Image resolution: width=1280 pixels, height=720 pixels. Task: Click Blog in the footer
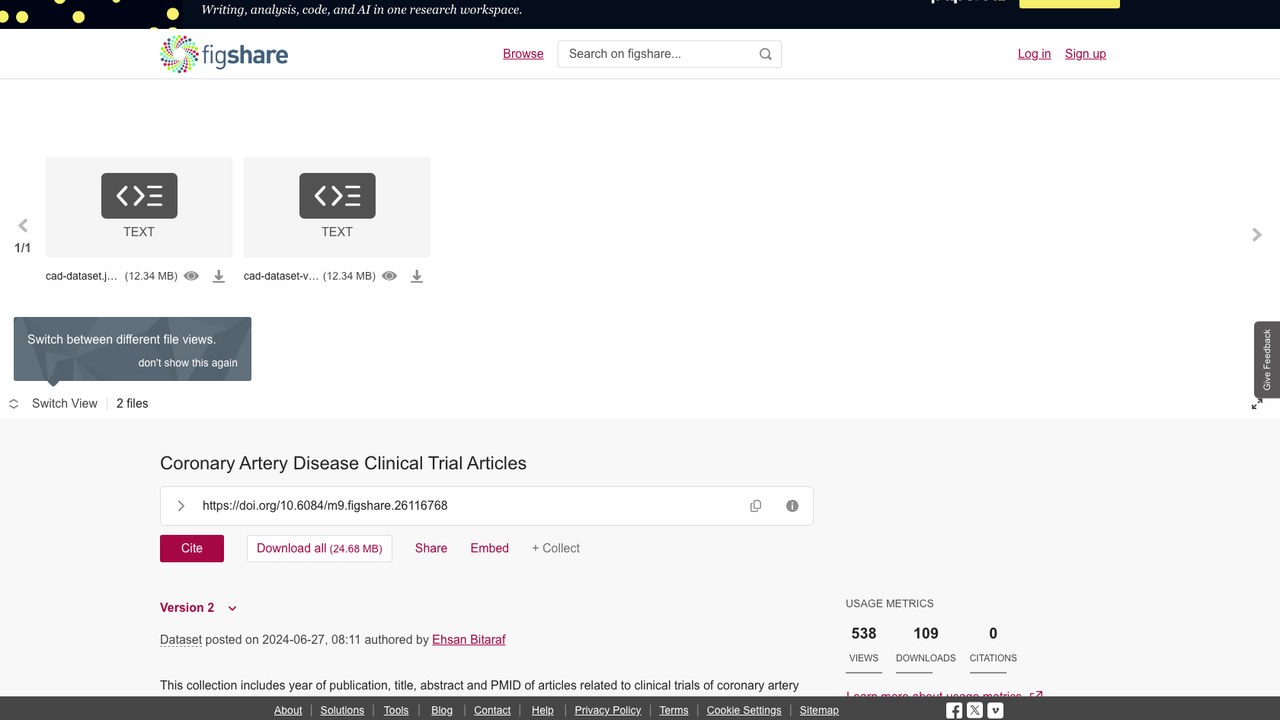pyautogui.click(x=442, y=710)
